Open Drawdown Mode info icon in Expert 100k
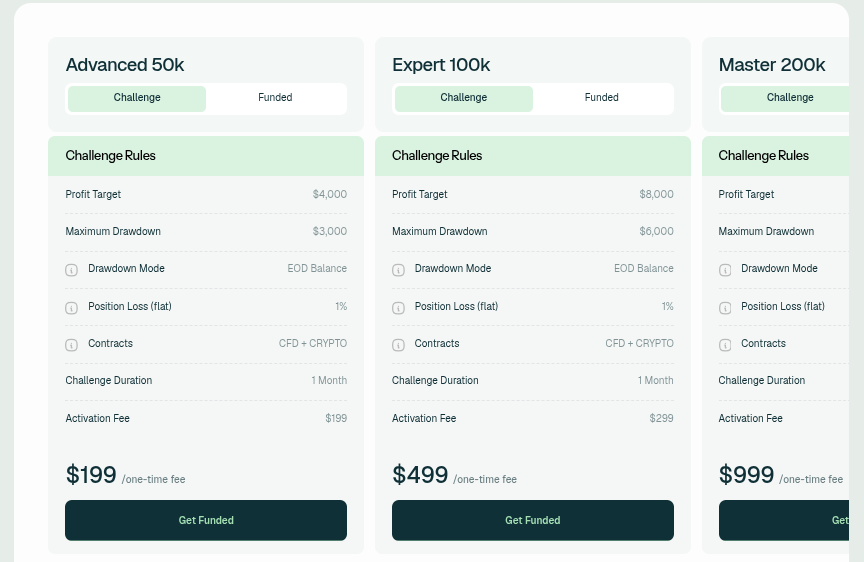The height and width of the screenshot is (562, 864). click(398, 270)
